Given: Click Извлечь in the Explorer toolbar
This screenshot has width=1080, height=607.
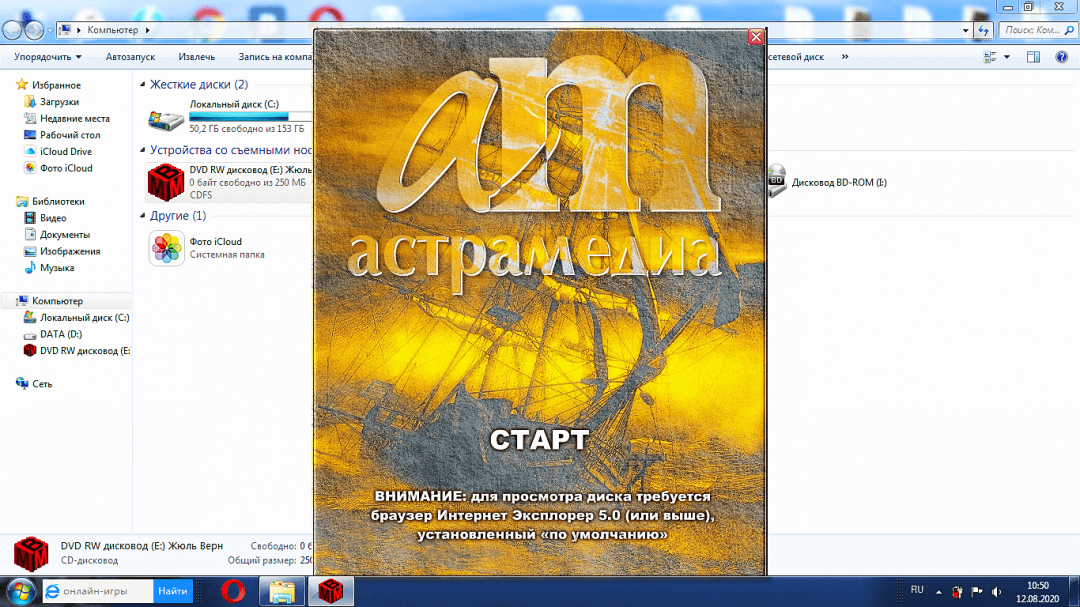Looking at the screenshot, I should pyautogui.click(x=196, y=57).
